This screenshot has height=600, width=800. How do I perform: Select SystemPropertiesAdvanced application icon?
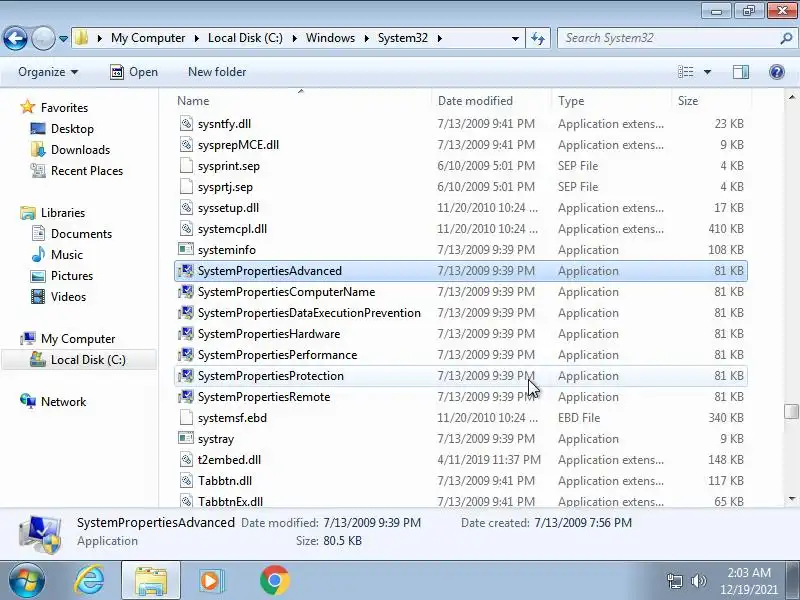pos(186,270)
